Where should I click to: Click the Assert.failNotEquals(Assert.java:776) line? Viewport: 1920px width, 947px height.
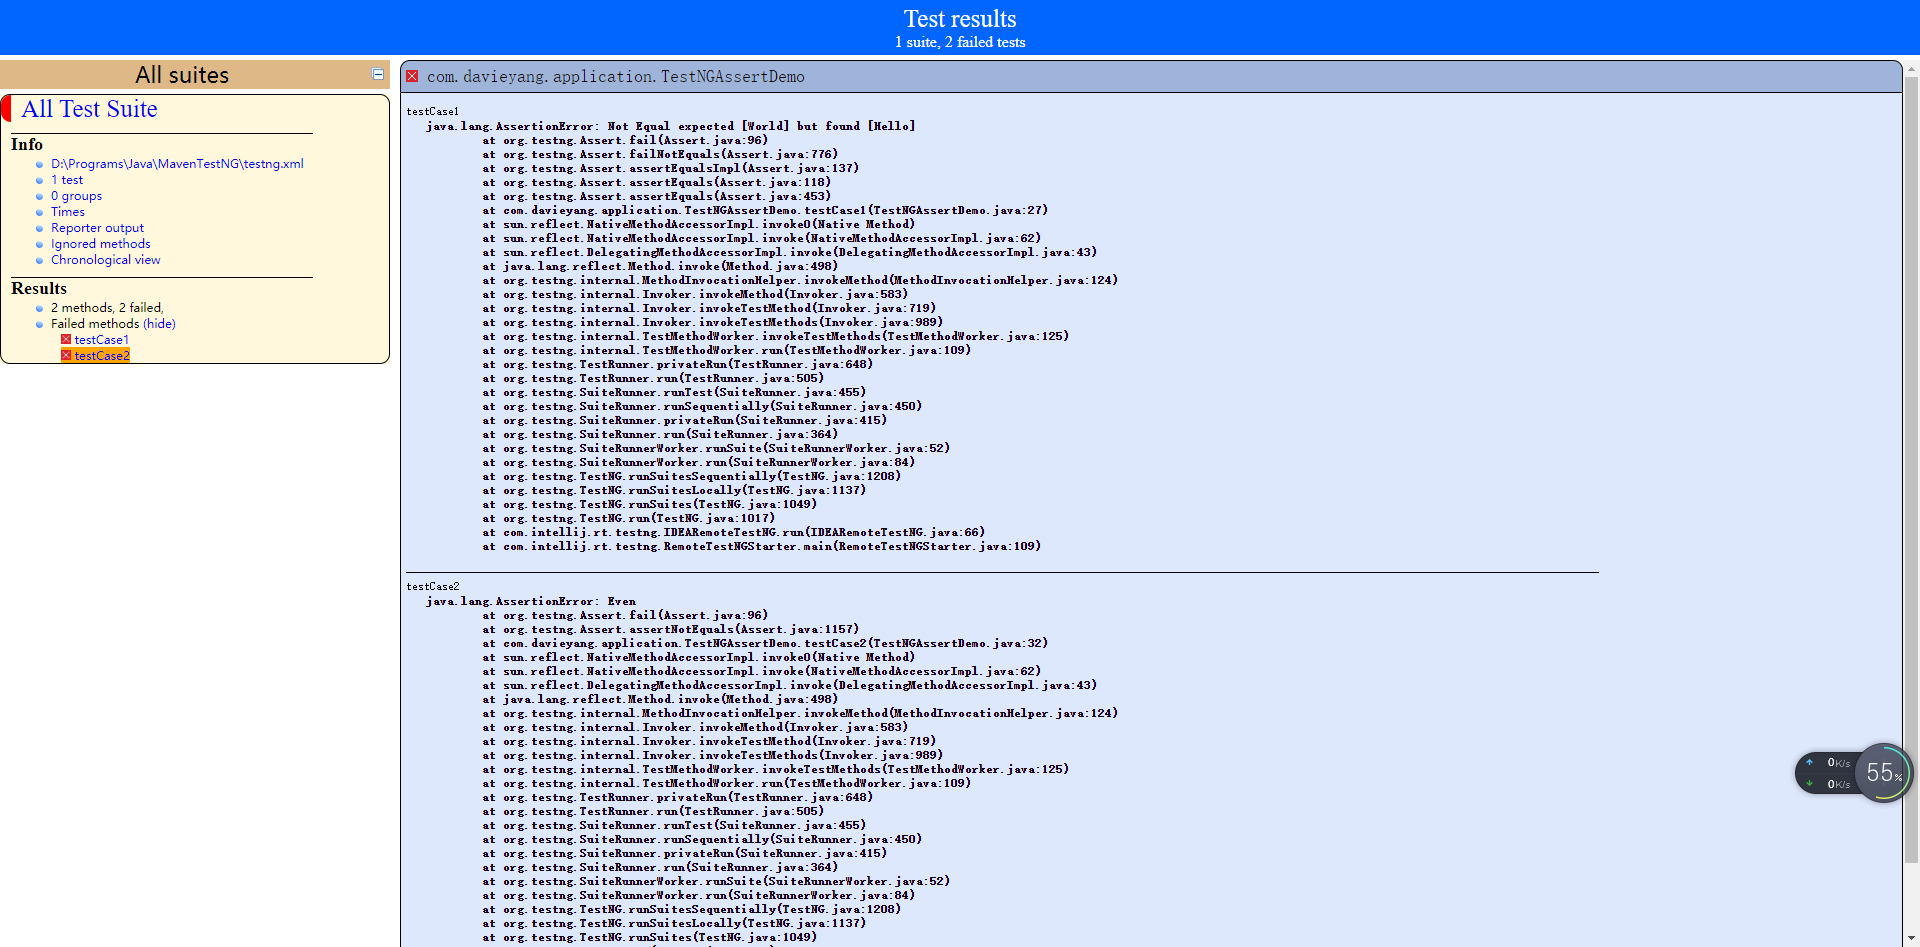click(x=660, y=154)
